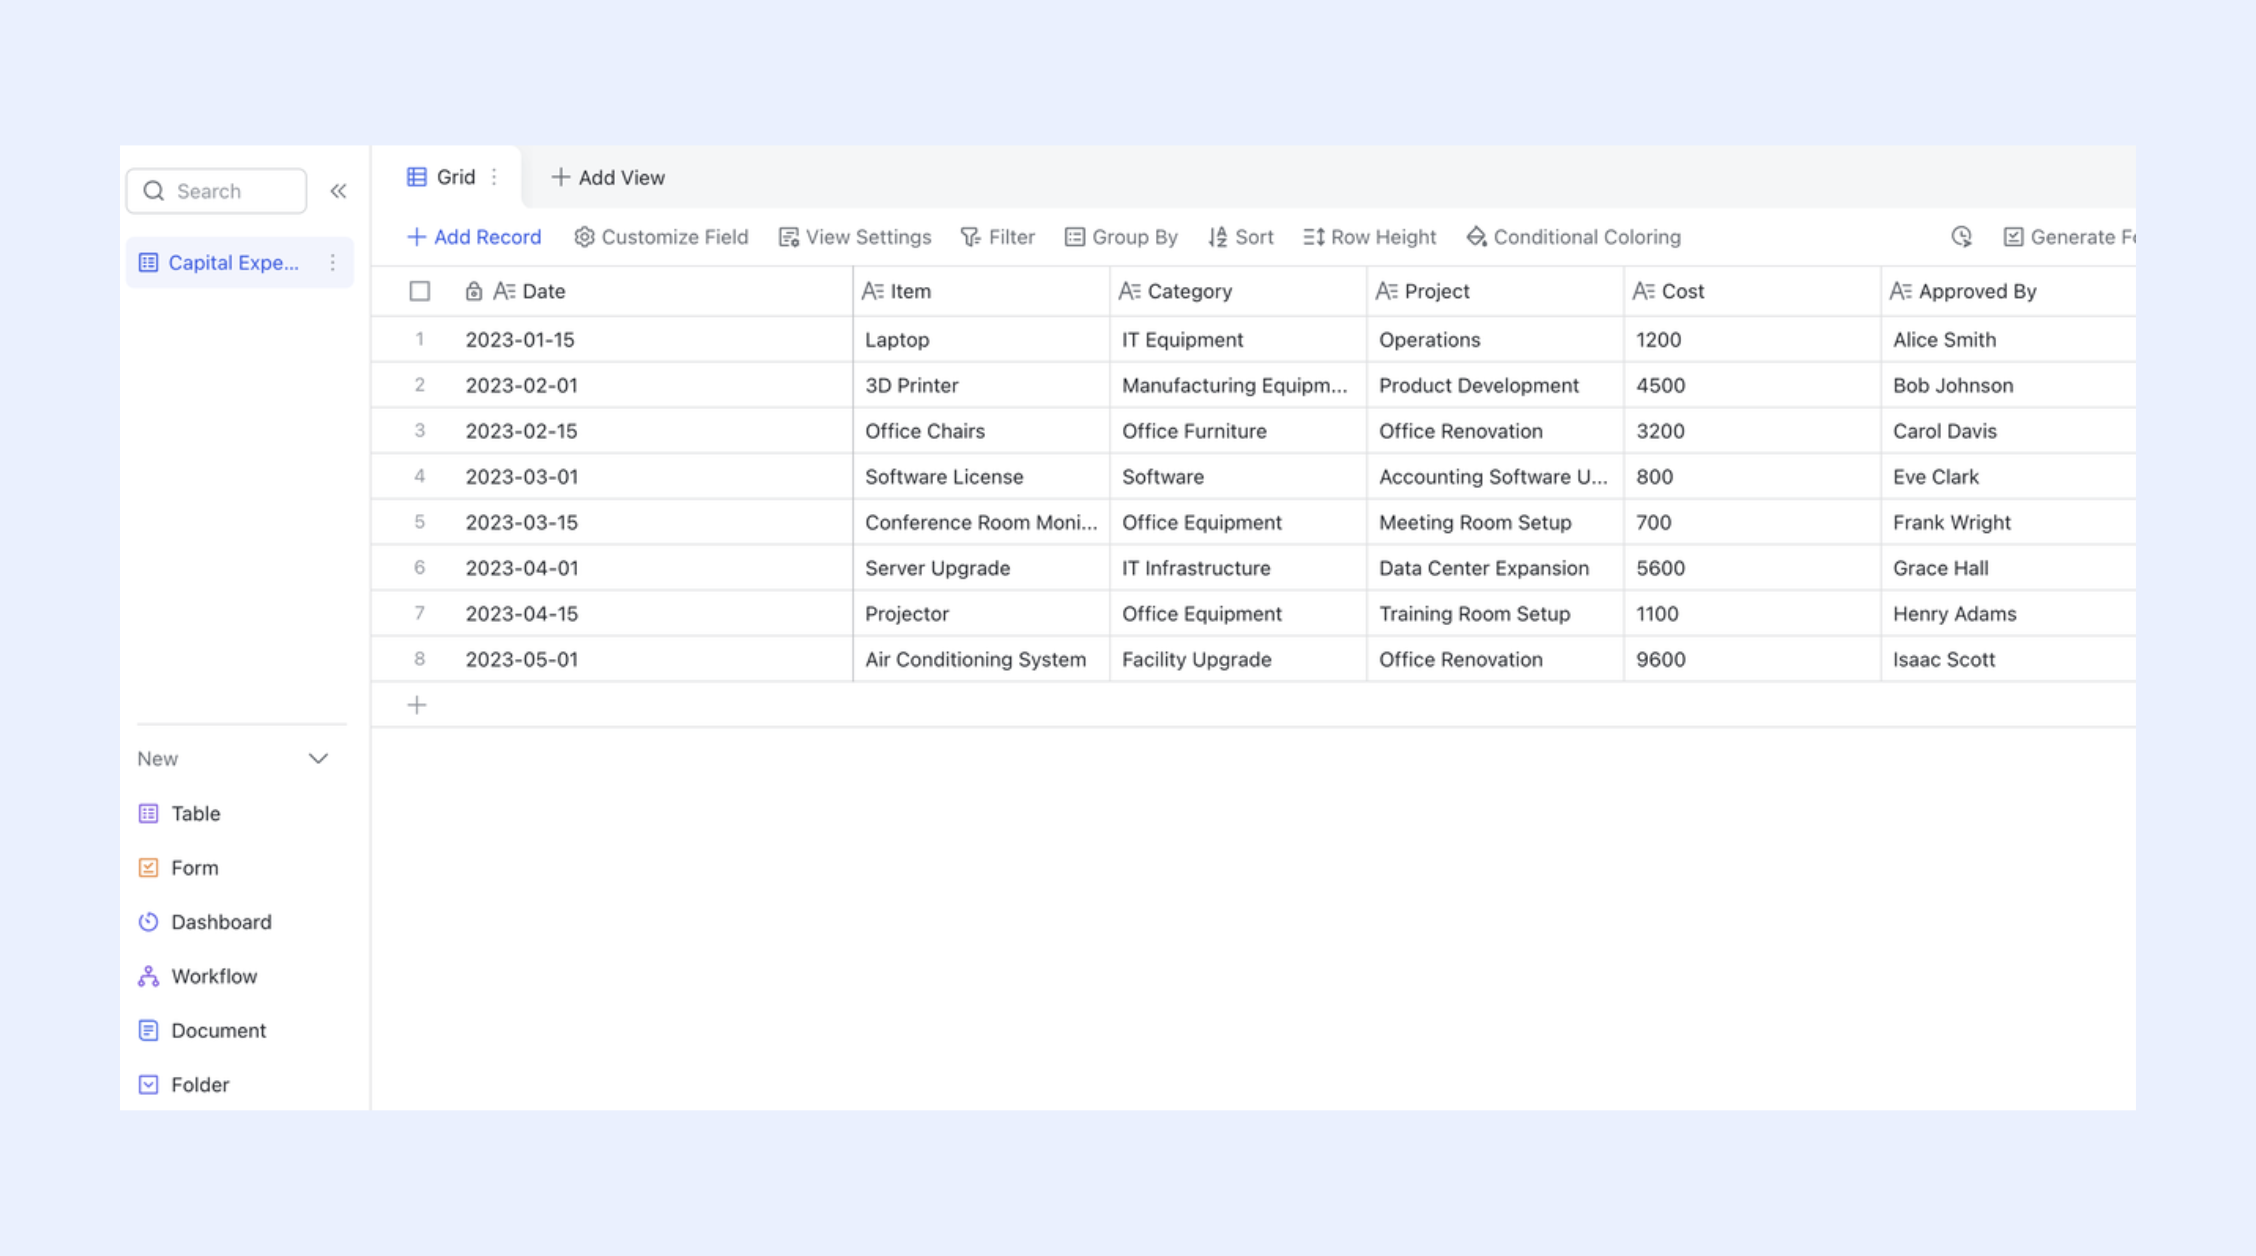Image resolution: width=2256 pixels, height=1256 pixels.
Task: Open Capital Expe... table options menu
Action: pyautogui.click(x=332, y=262)
